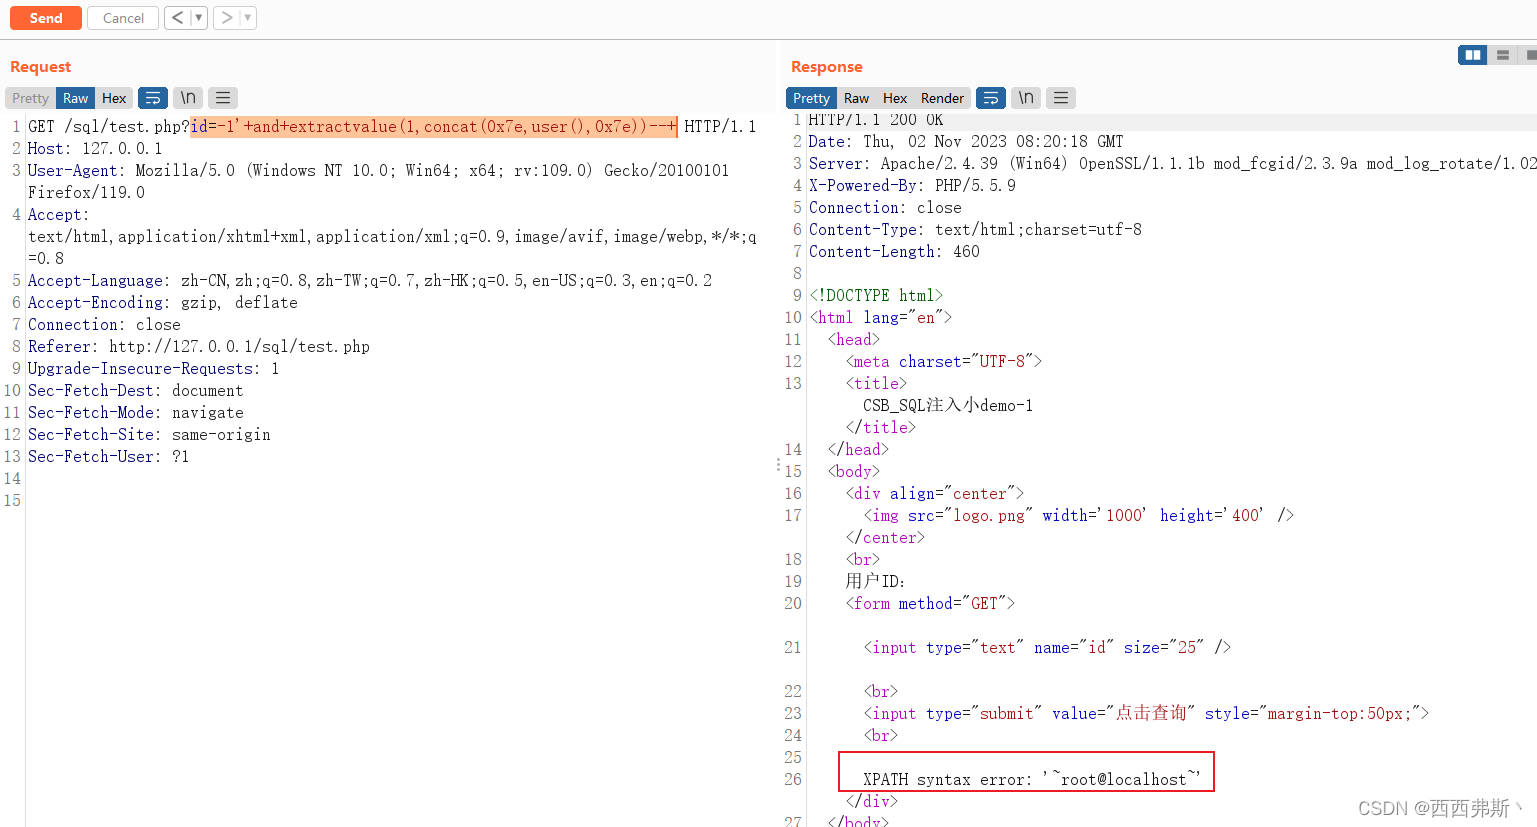The width and height of the screenshot is (1537, 827).
Task: Click the highlighted id injection payload
Action: (434, 126)
